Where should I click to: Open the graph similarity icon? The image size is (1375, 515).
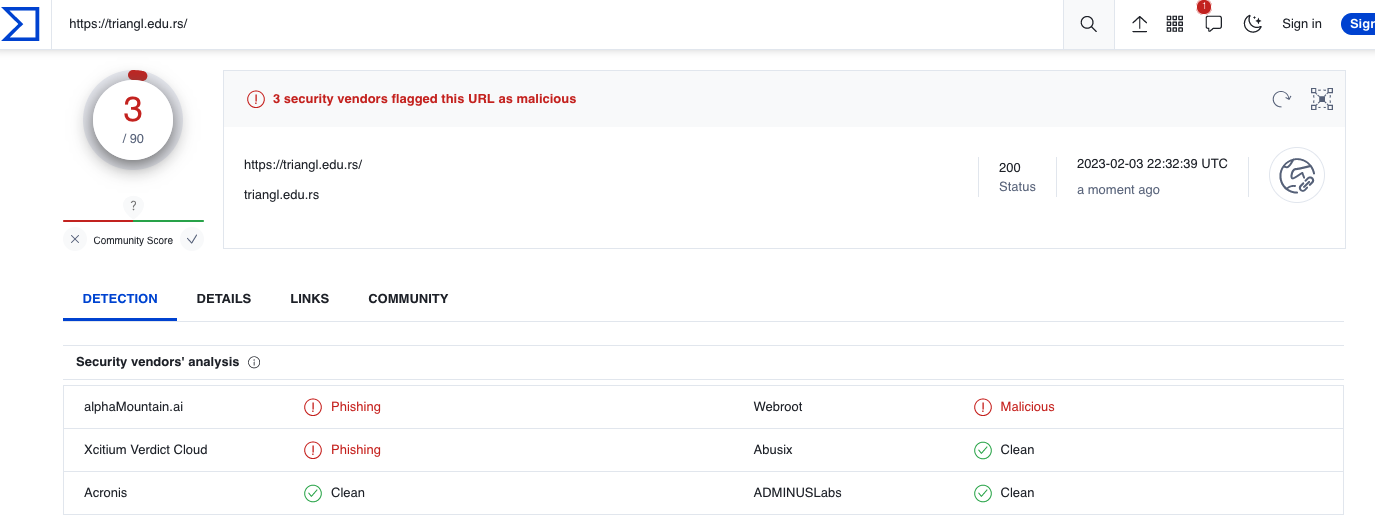click(1322, 99)
